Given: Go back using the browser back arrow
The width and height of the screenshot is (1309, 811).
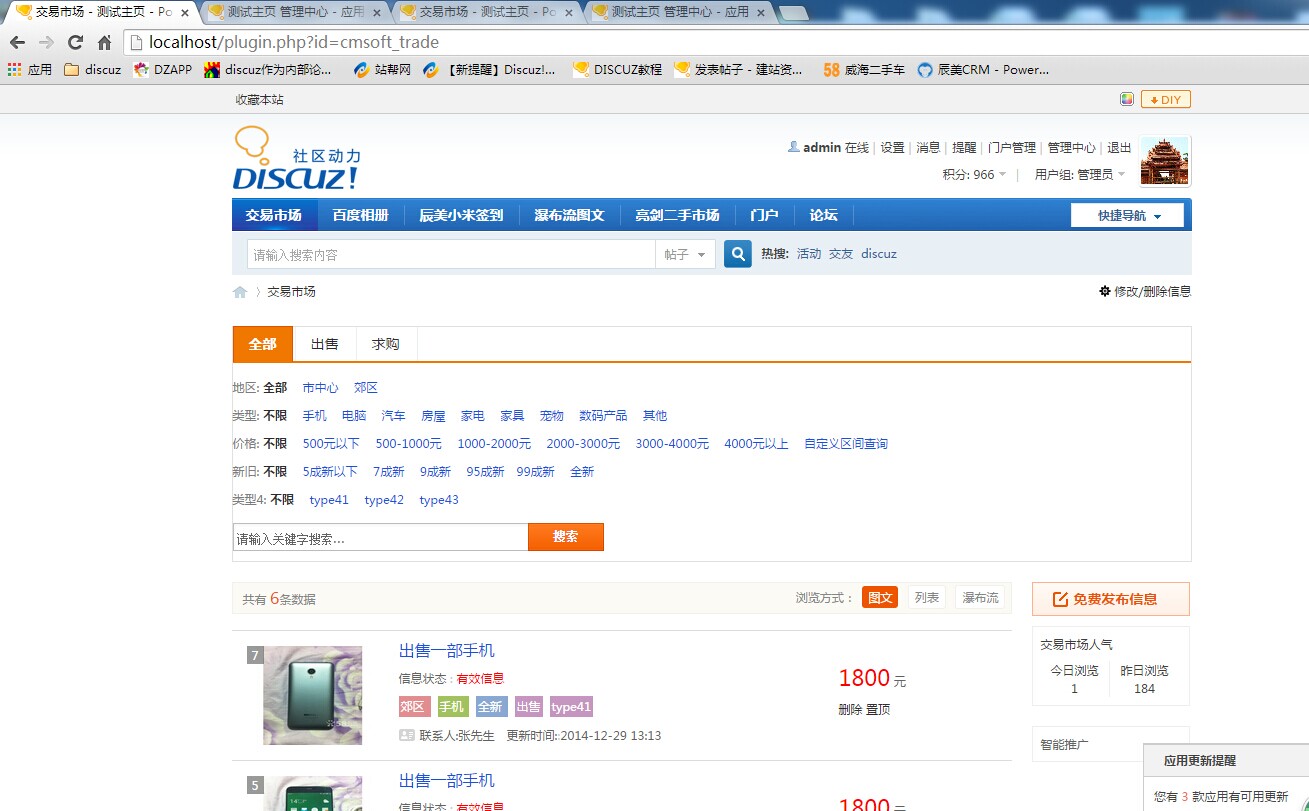Looking at the screenshot, I should pos(17,42).
